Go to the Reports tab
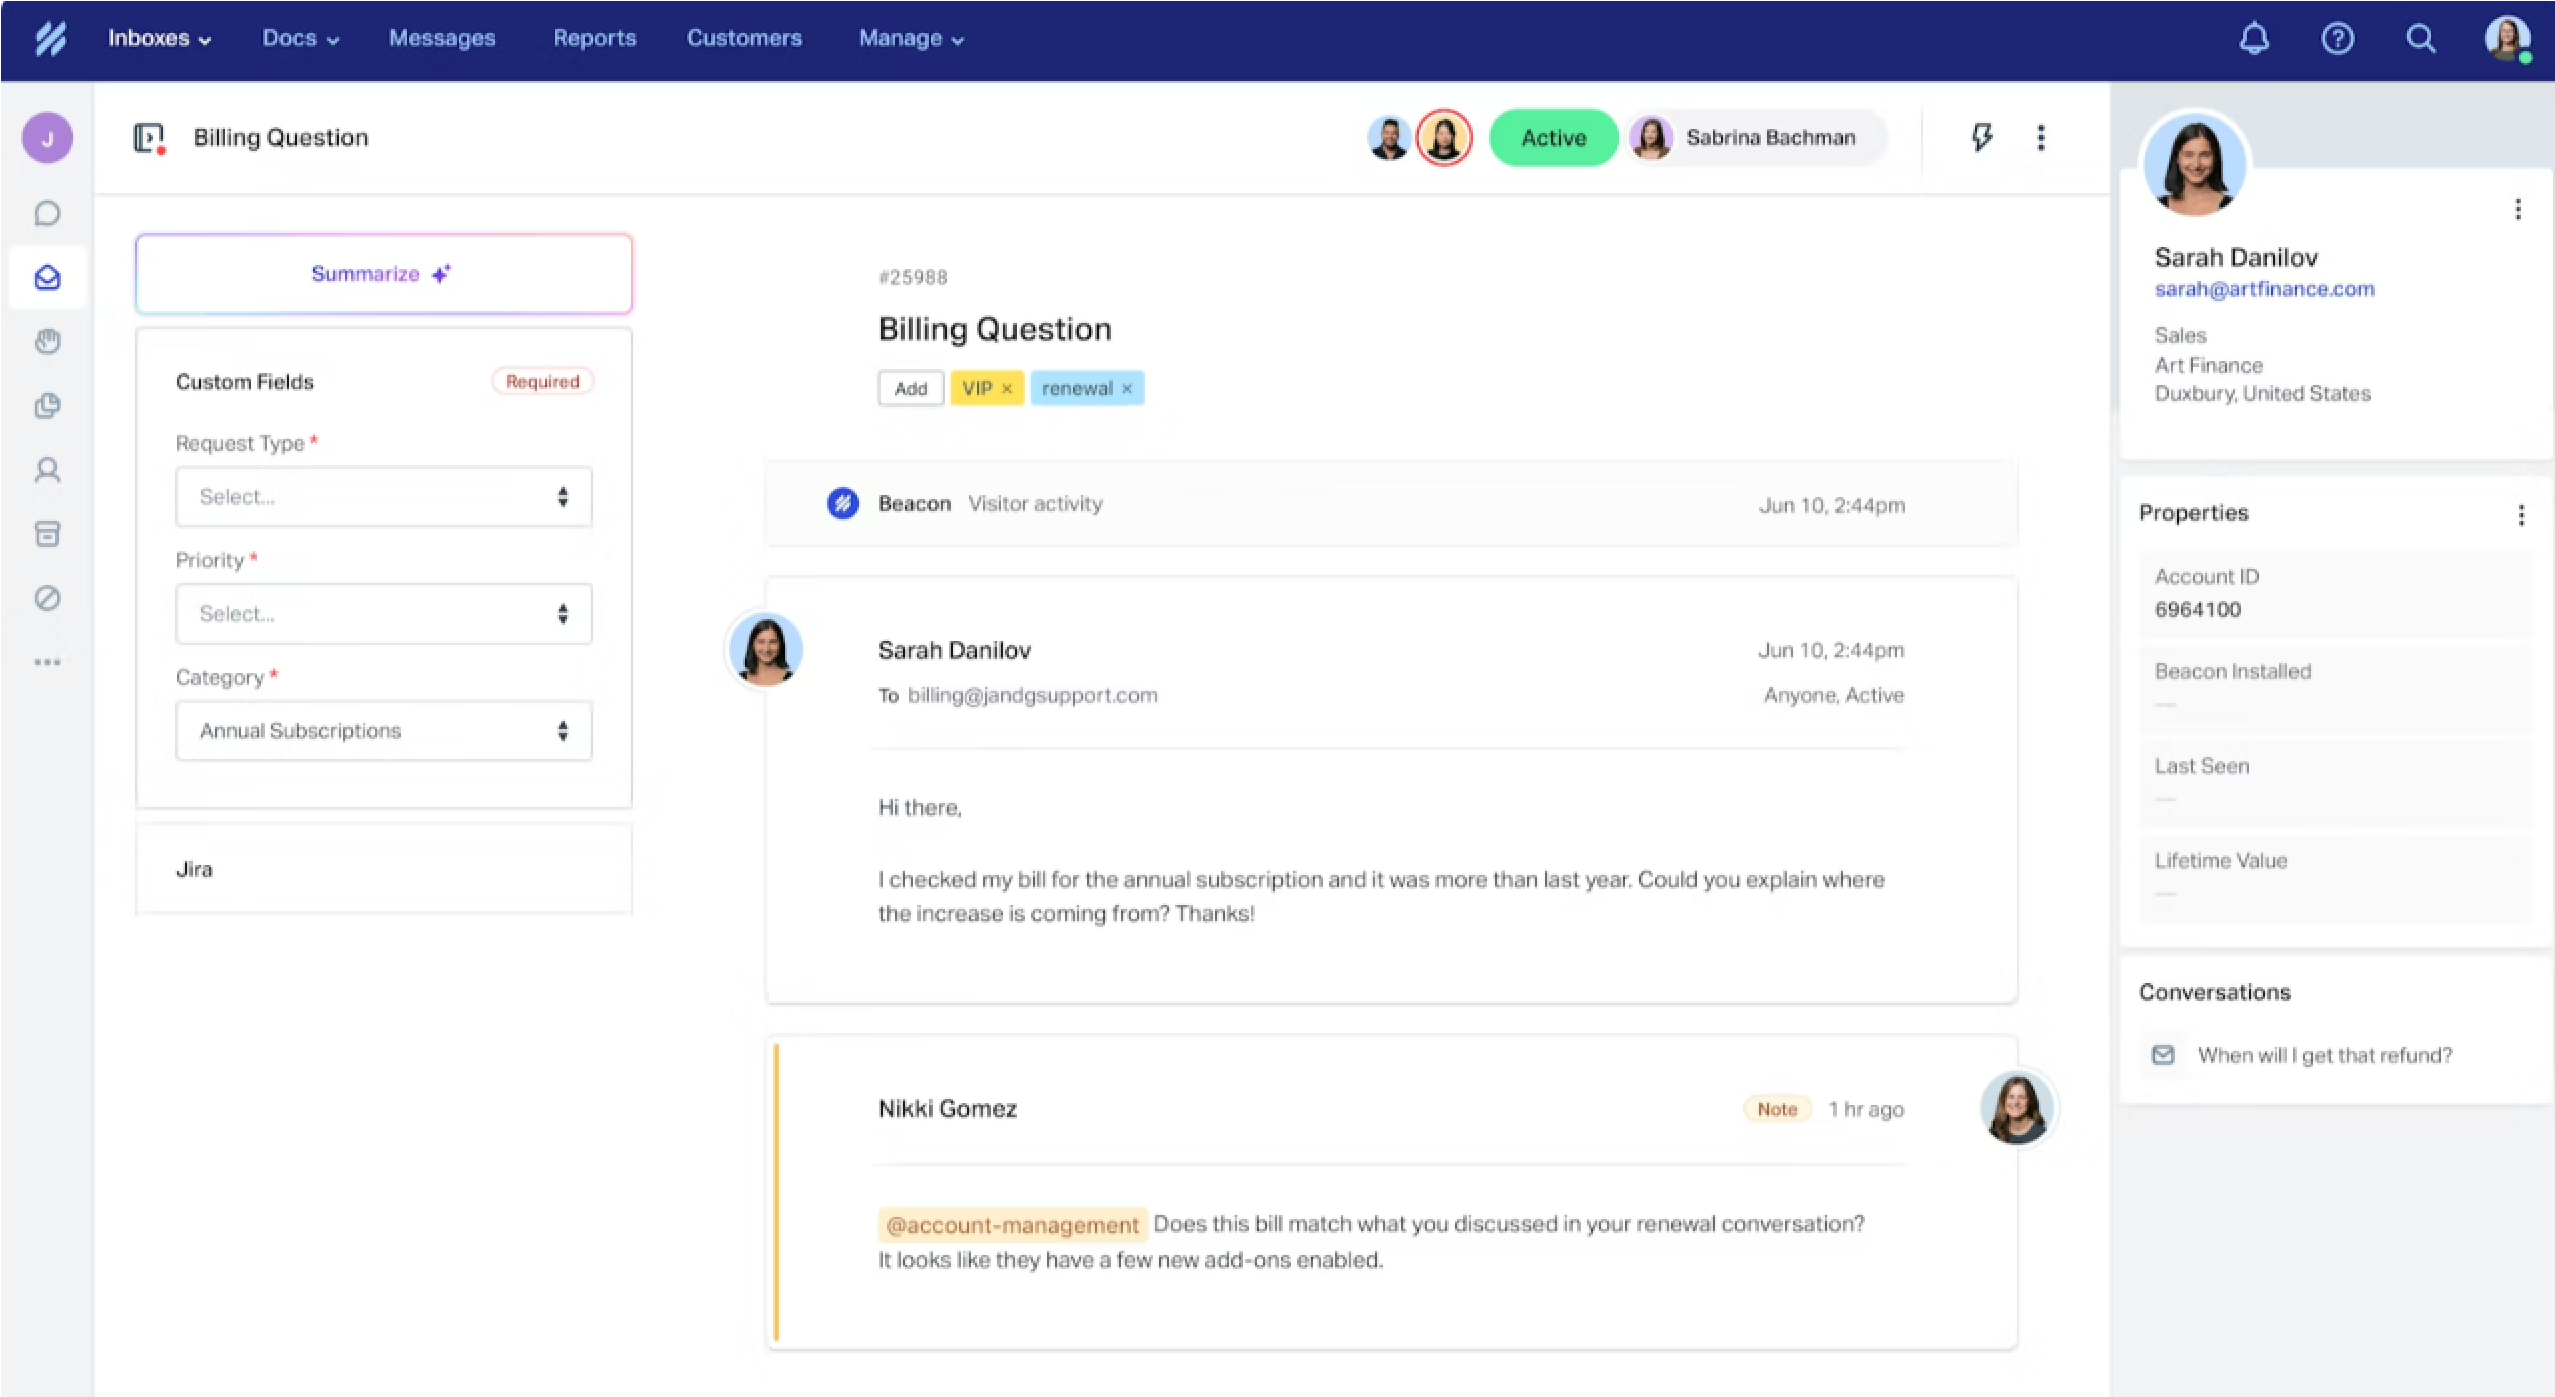Viewport: 2555px width, 1397px height. [x=594, y=38]
